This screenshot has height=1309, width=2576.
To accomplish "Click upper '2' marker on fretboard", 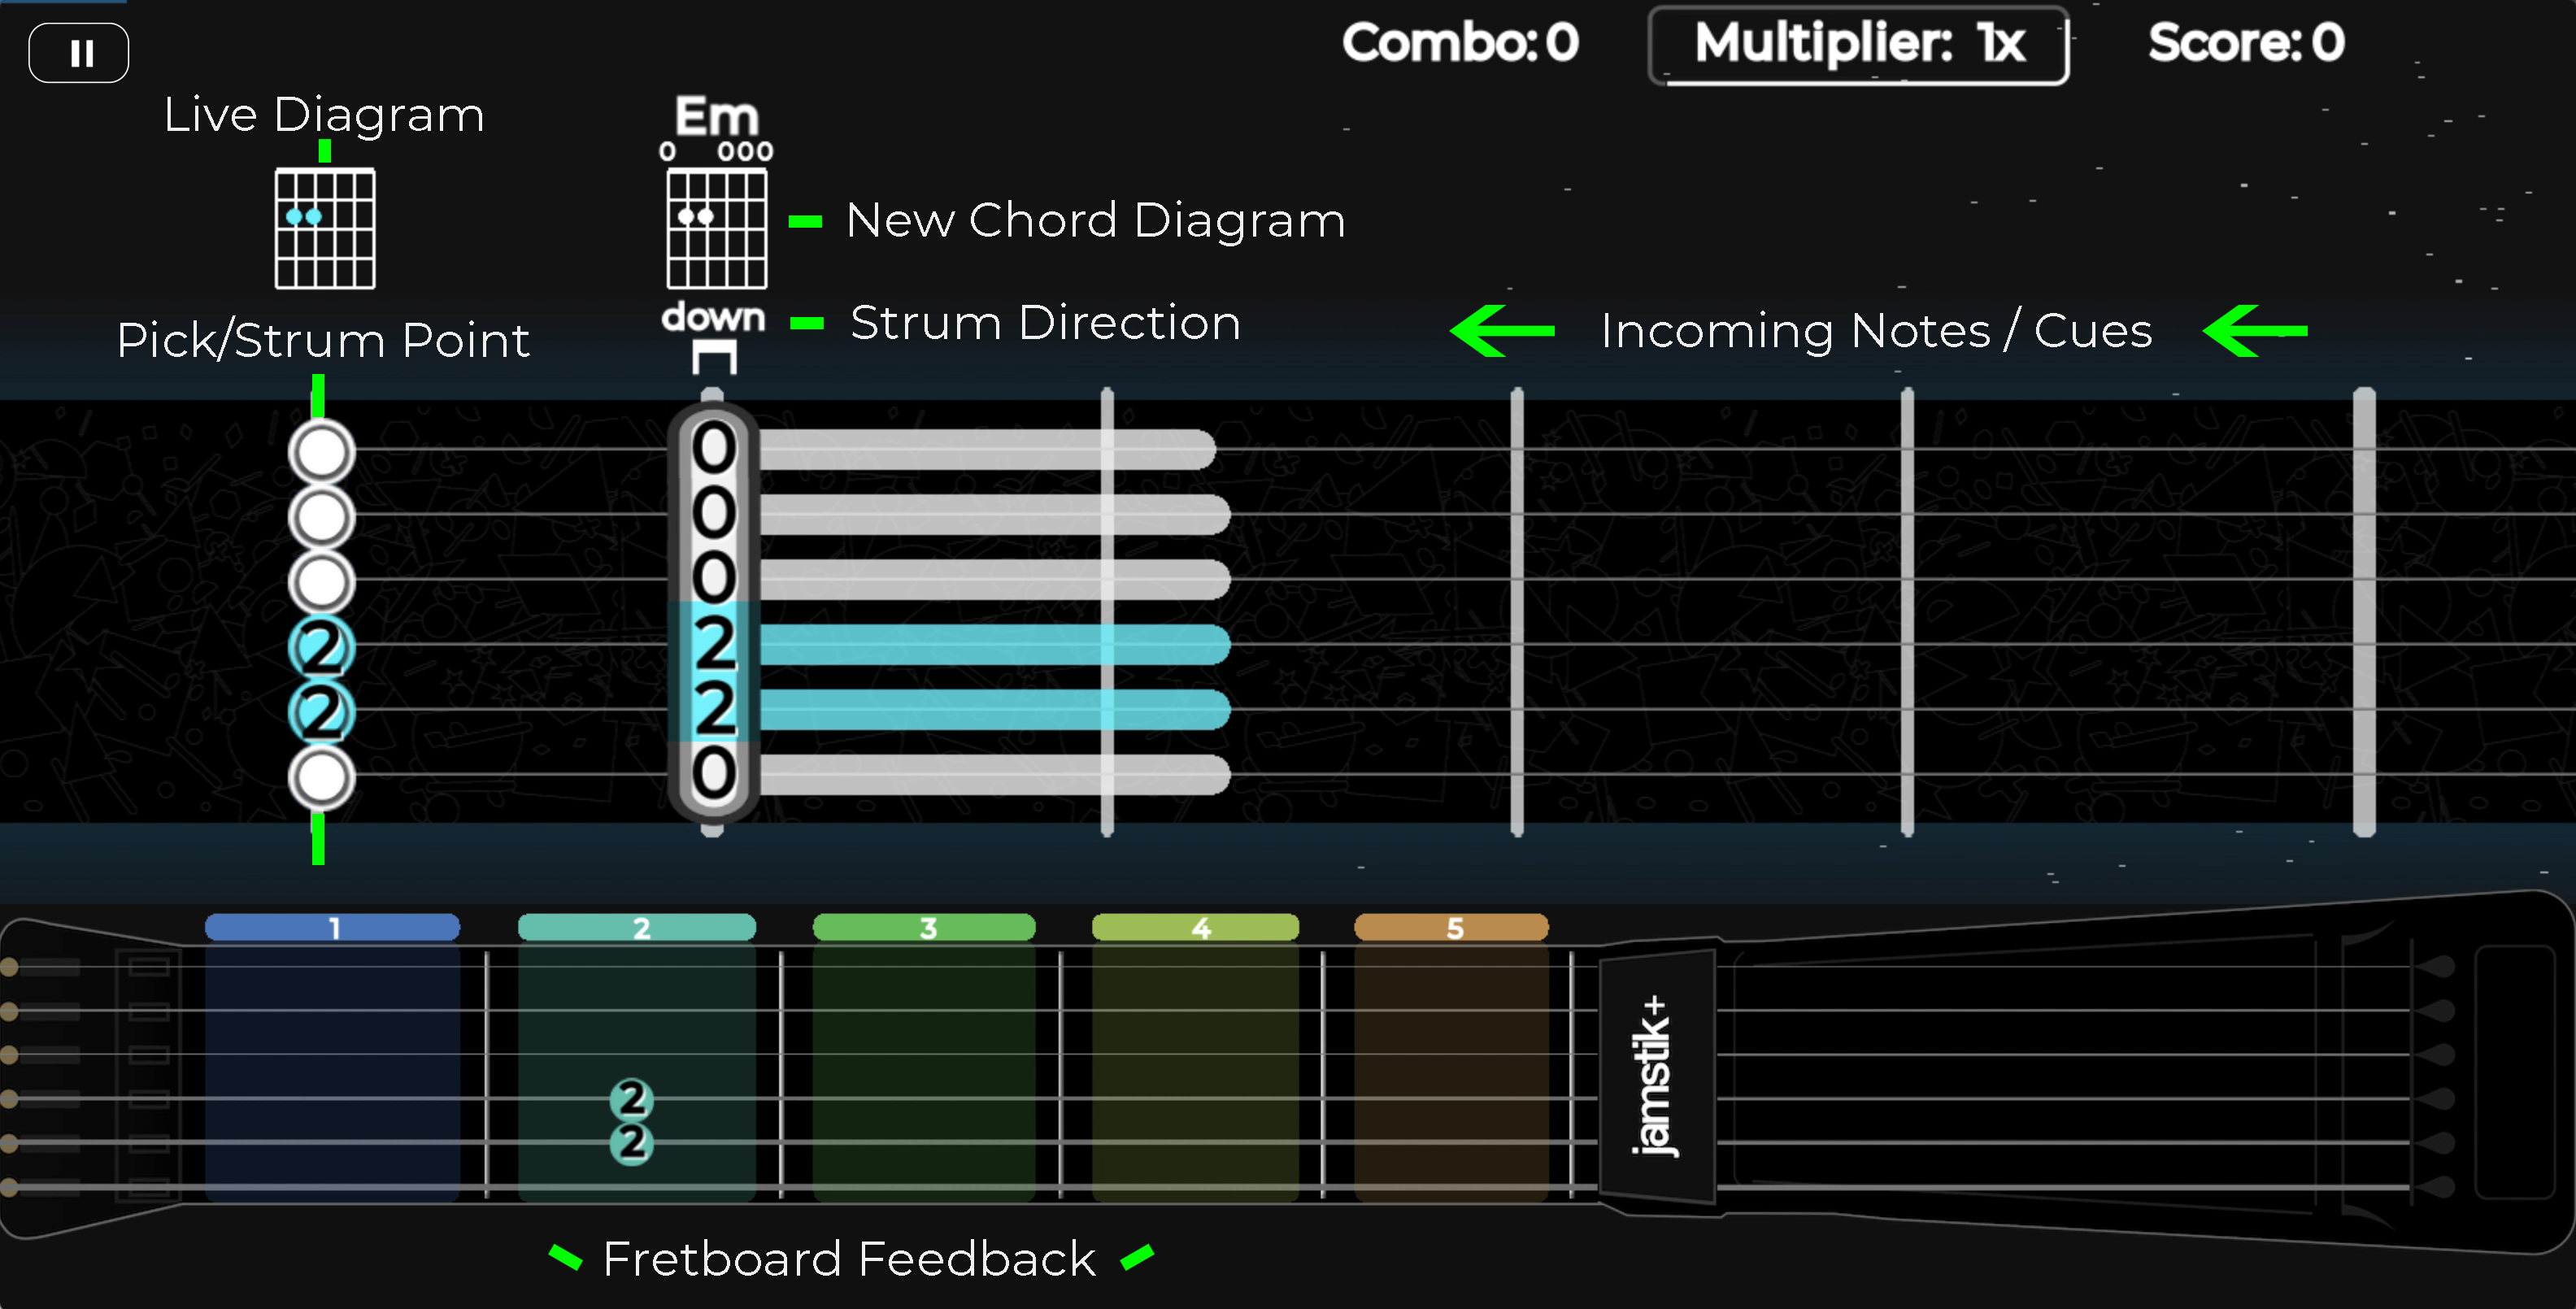I will pos(631,1099).
